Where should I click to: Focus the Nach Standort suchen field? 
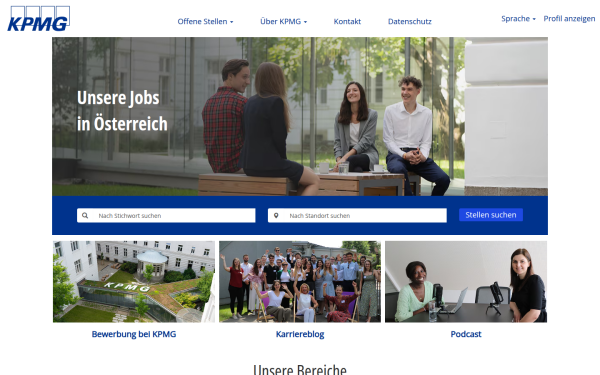point(357,215)
